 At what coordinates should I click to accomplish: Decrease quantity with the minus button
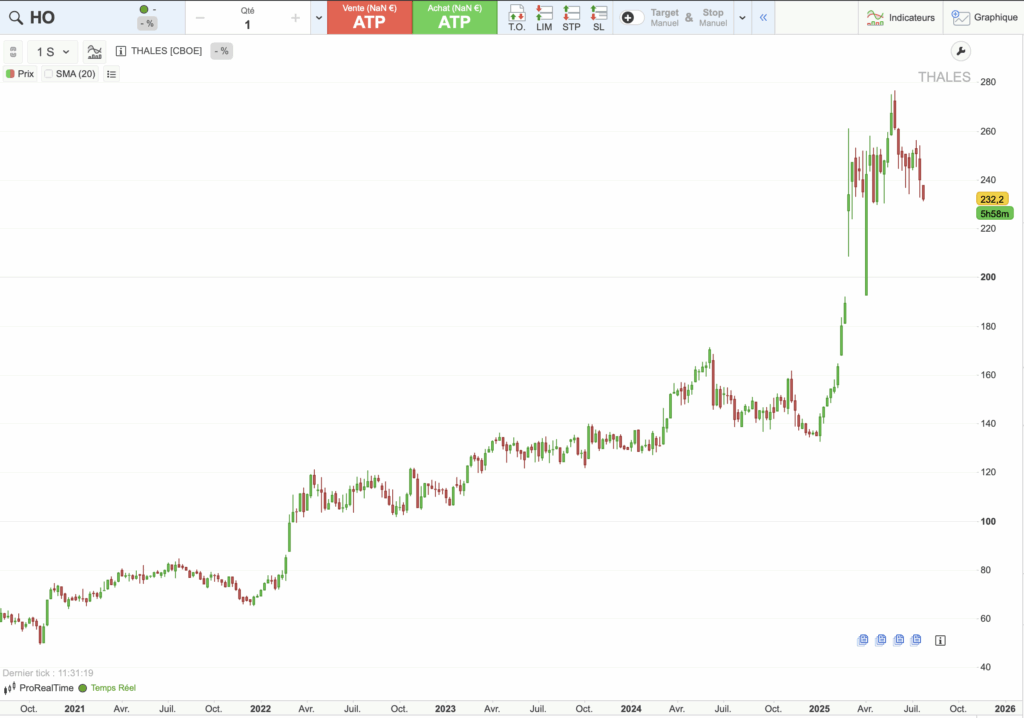(200, 18)
